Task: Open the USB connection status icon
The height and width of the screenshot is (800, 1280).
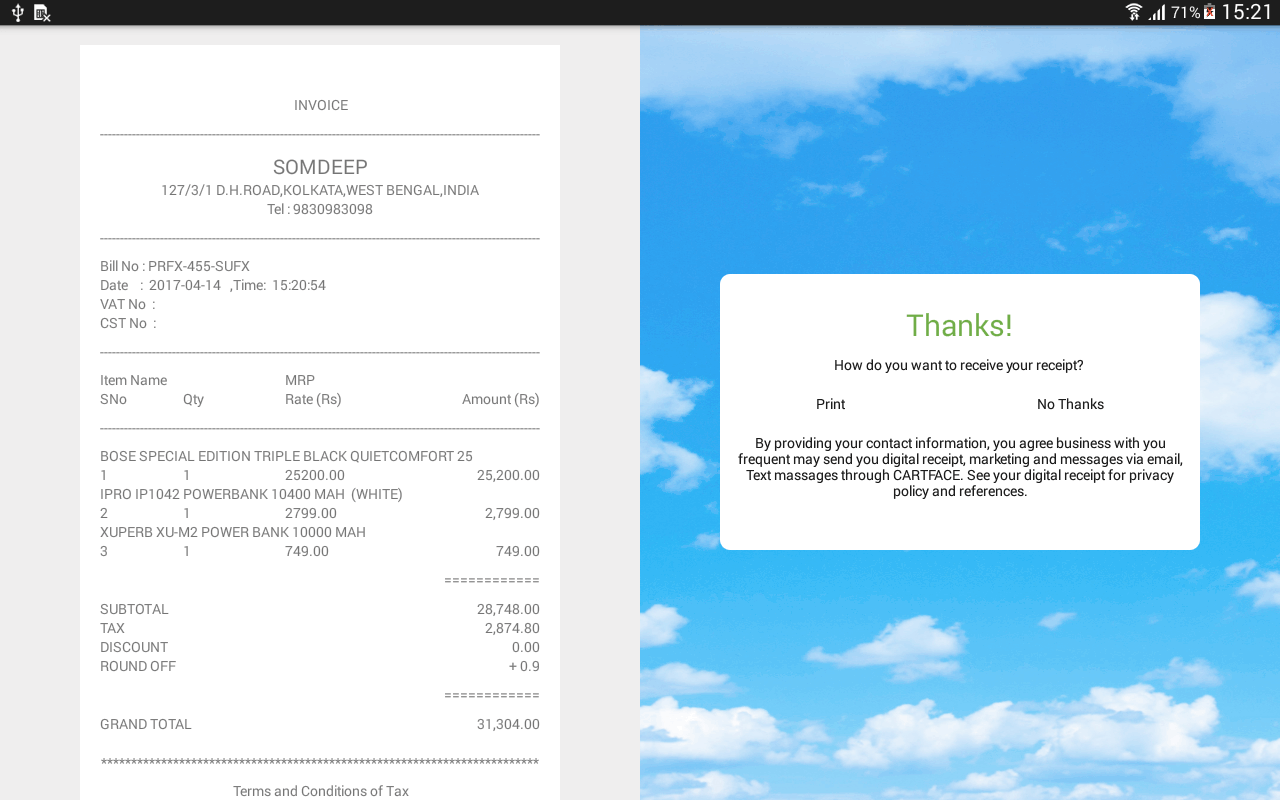Action: (17, 12)
